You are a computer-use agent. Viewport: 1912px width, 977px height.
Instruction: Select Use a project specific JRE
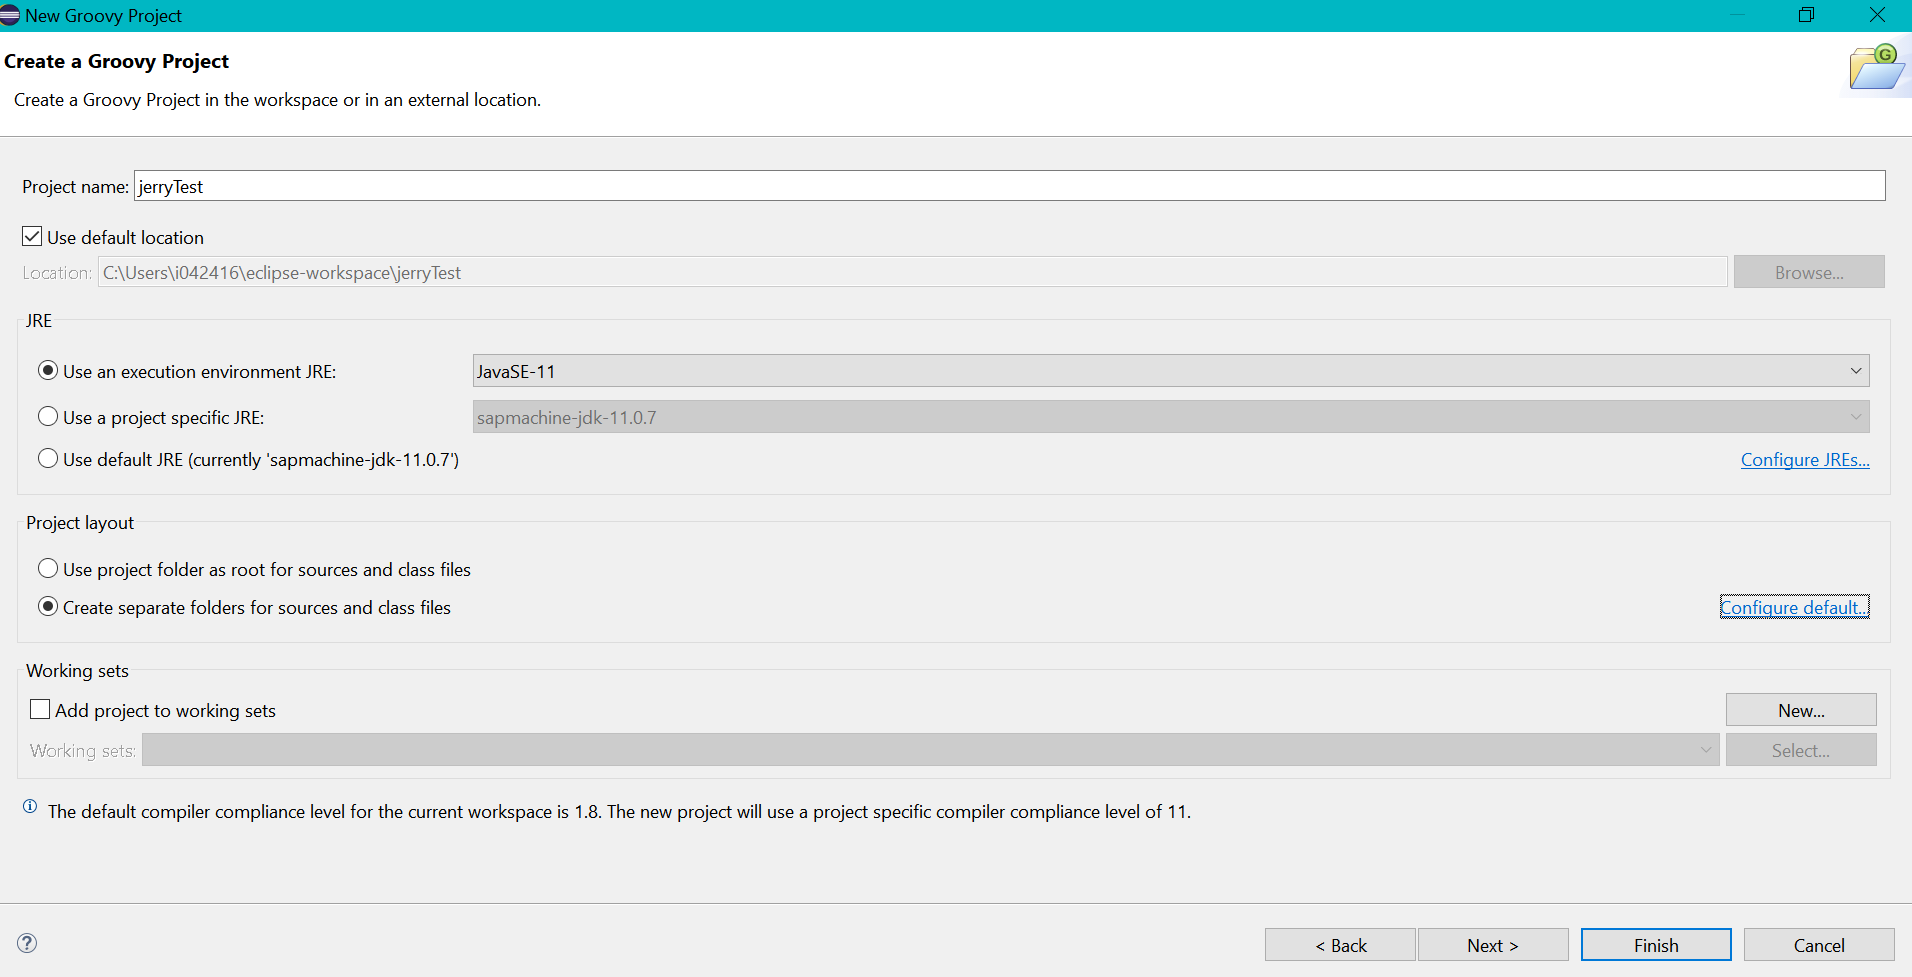48,416
